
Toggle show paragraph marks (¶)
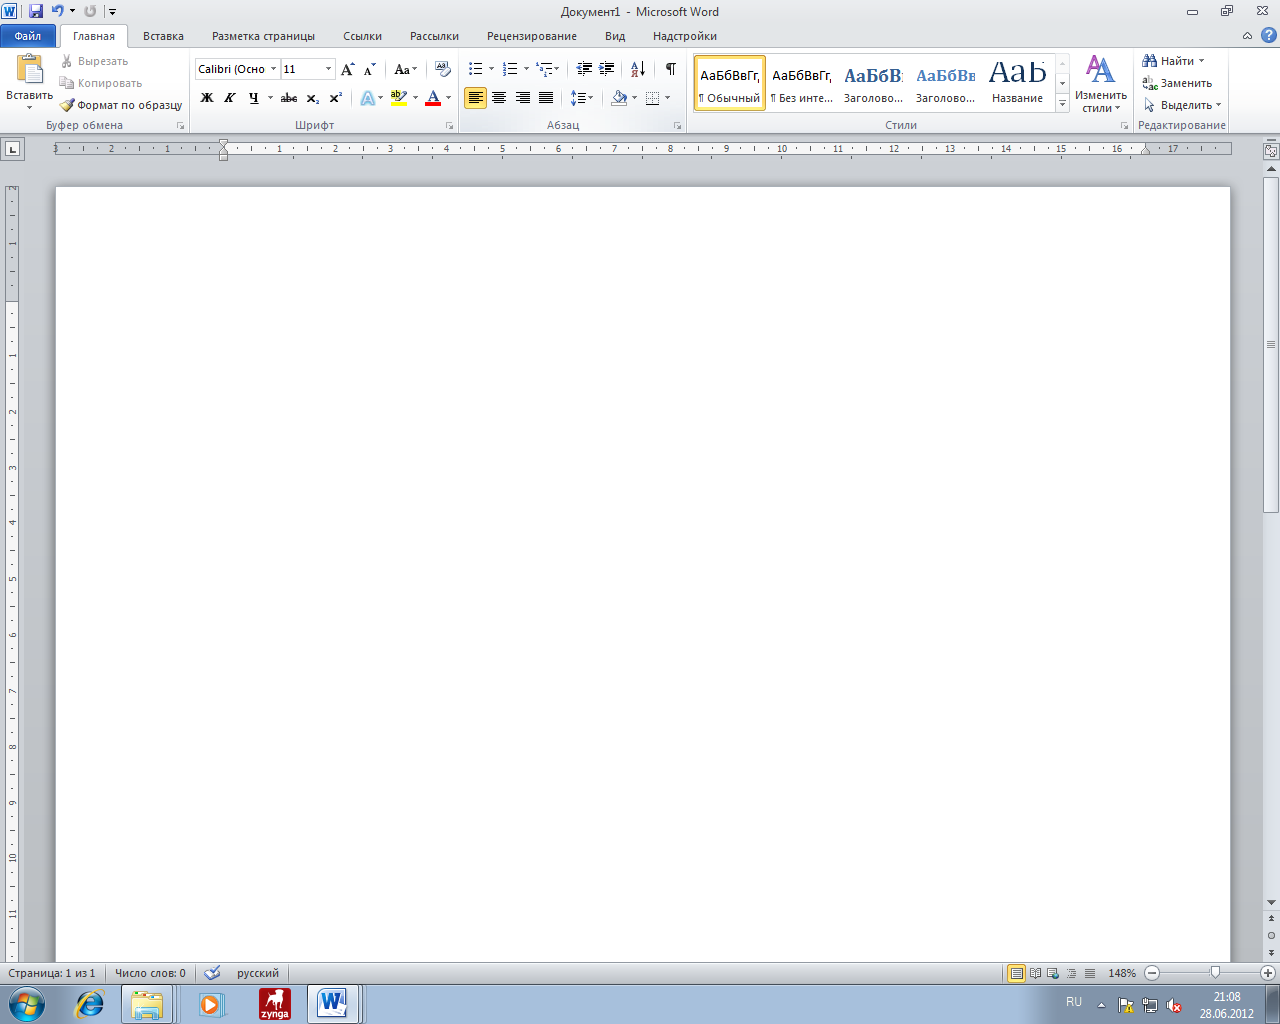click(x=671, y=69)
